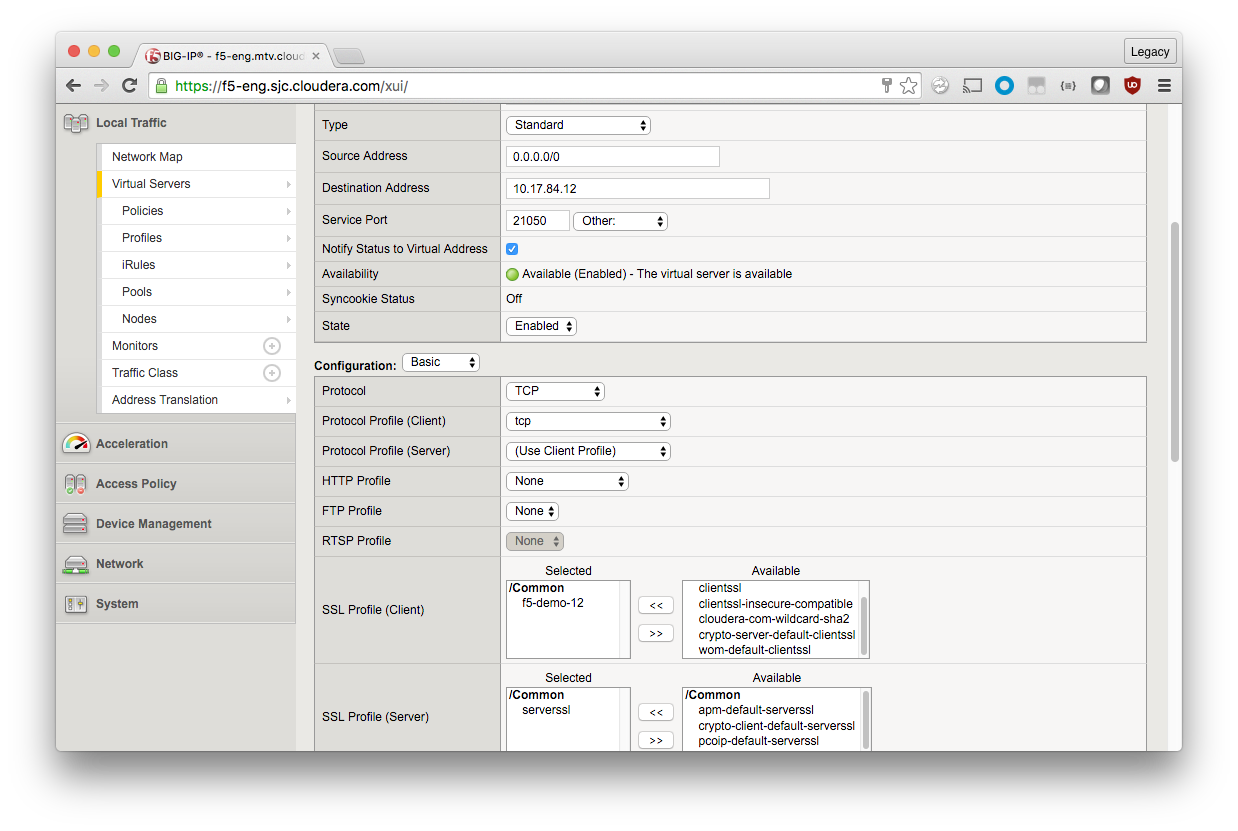Change the State dropdown from Enabled
This screenshot has width=1238, height=831.
pyautogui.click(x=541, y=326)
